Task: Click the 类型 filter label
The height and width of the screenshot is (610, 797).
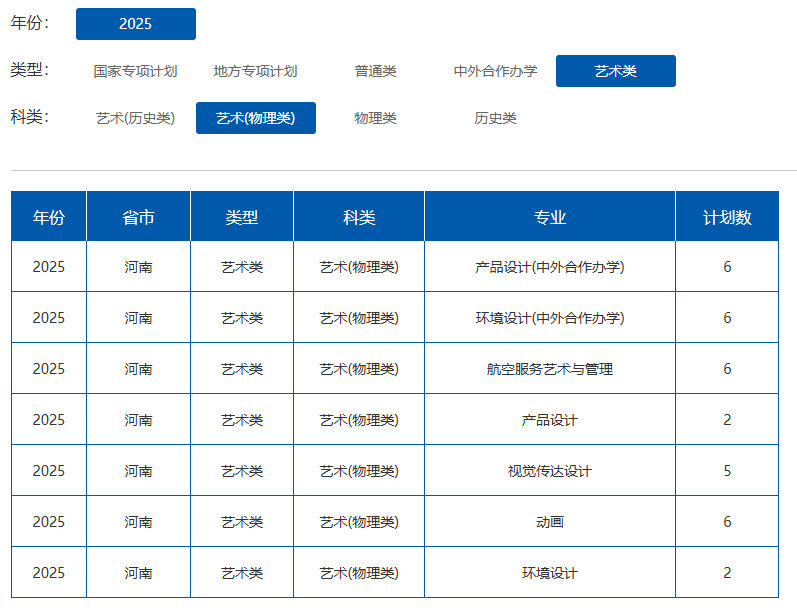Action: [x=29, y=70]
